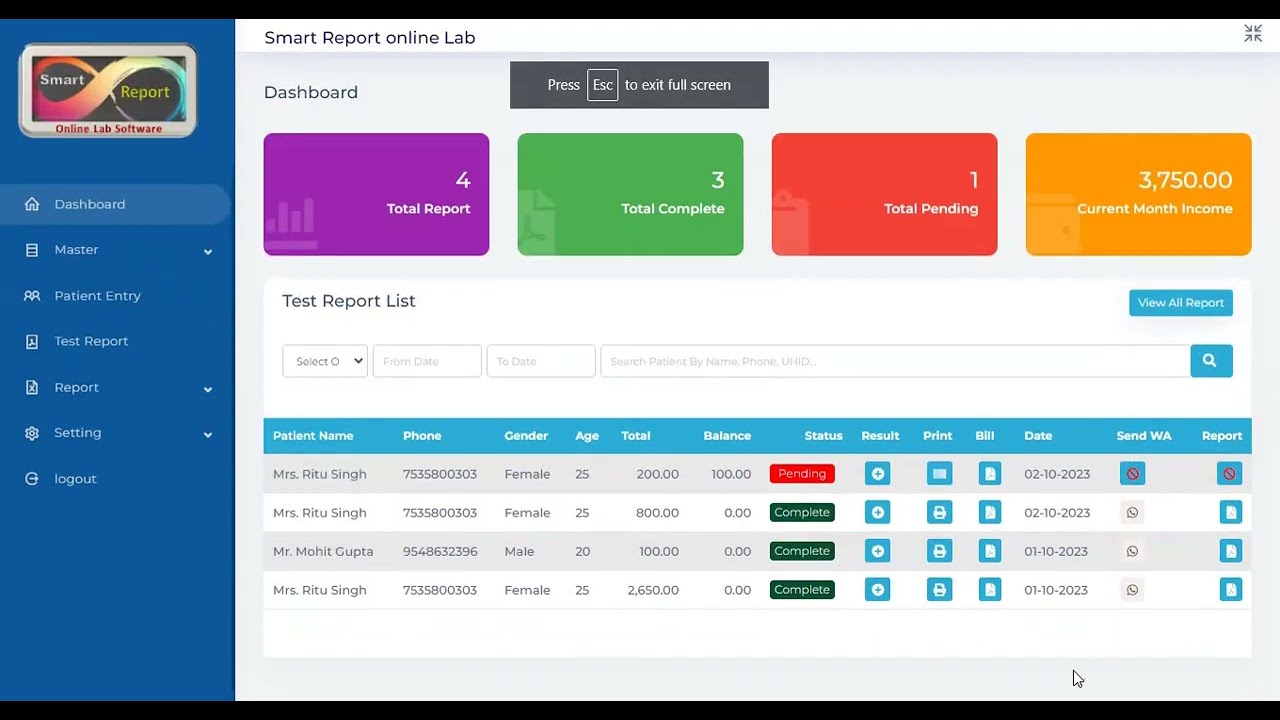1280x720 pixels.
Task: Click the Search Patient input field
Action: click(x=895, y=361)
